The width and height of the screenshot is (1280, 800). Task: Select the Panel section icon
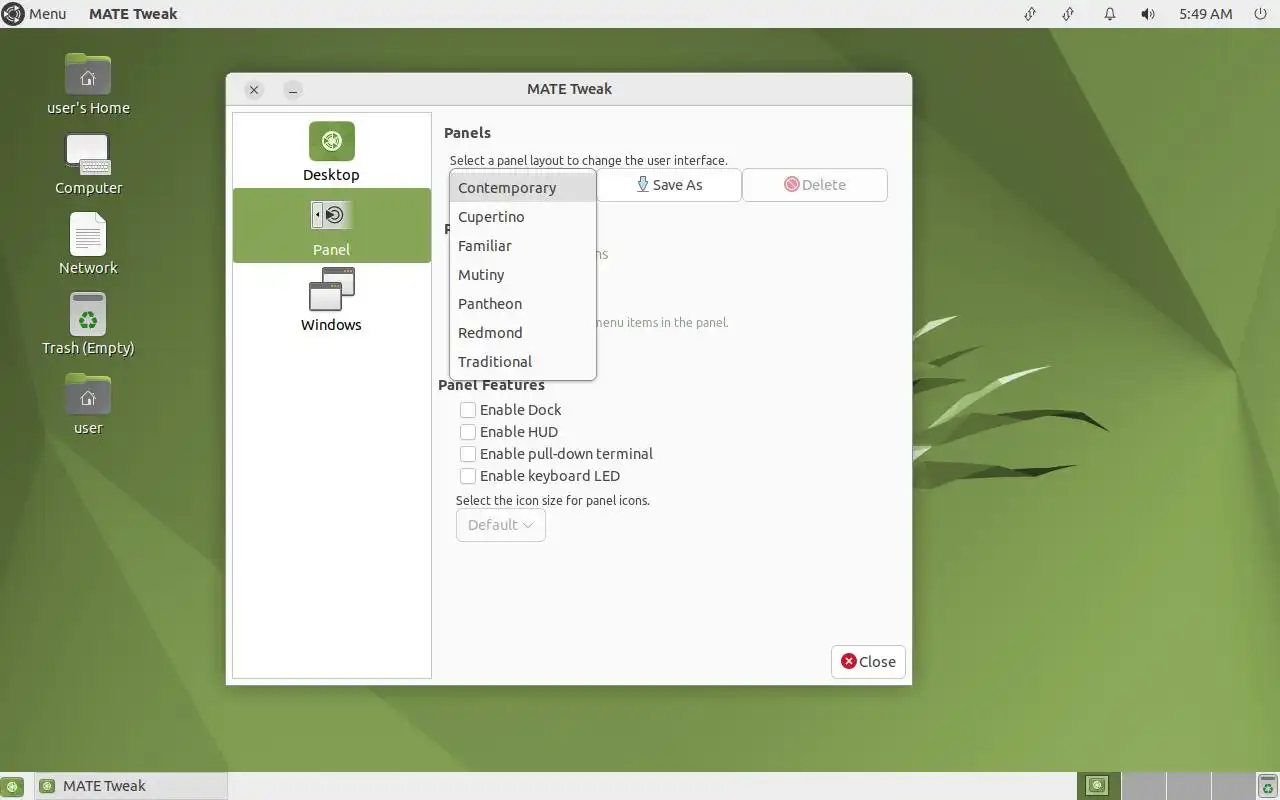[x=331, y=215]
